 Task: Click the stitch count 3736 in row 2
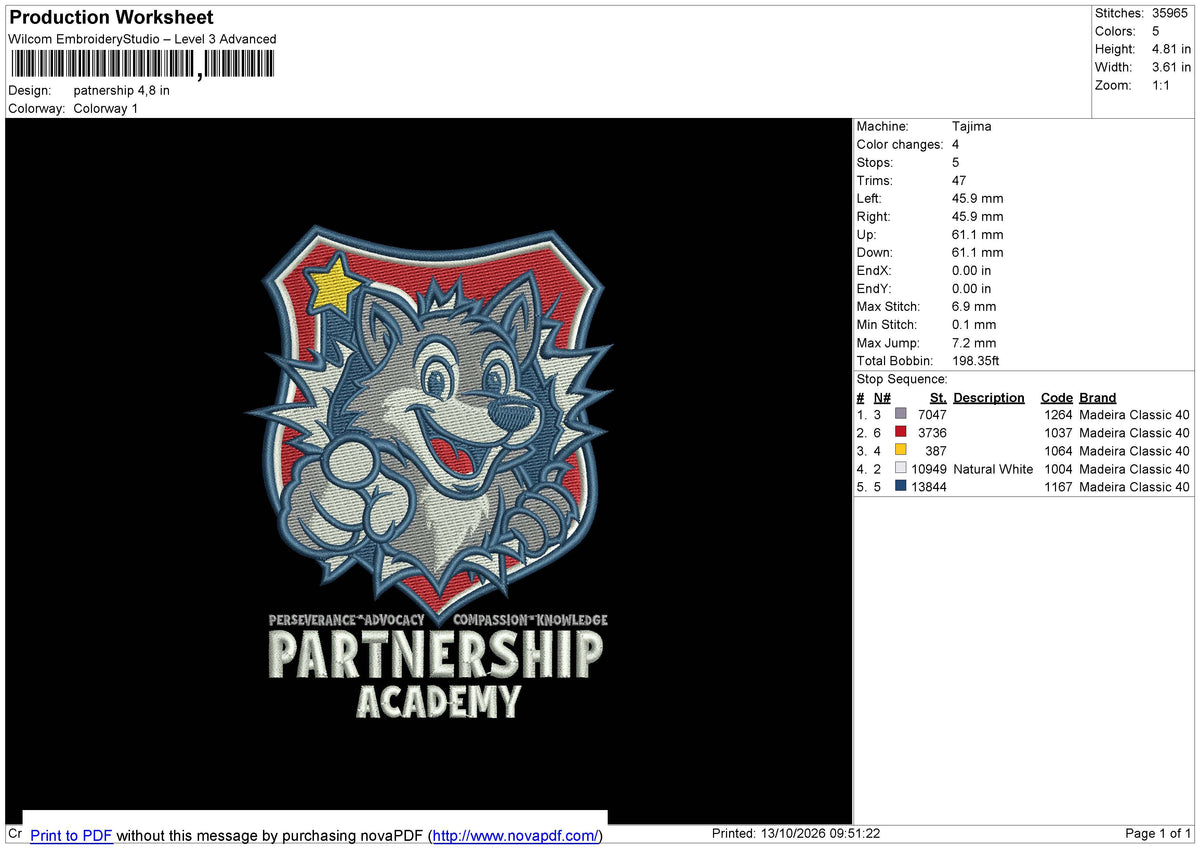click(x=932, y=432)
